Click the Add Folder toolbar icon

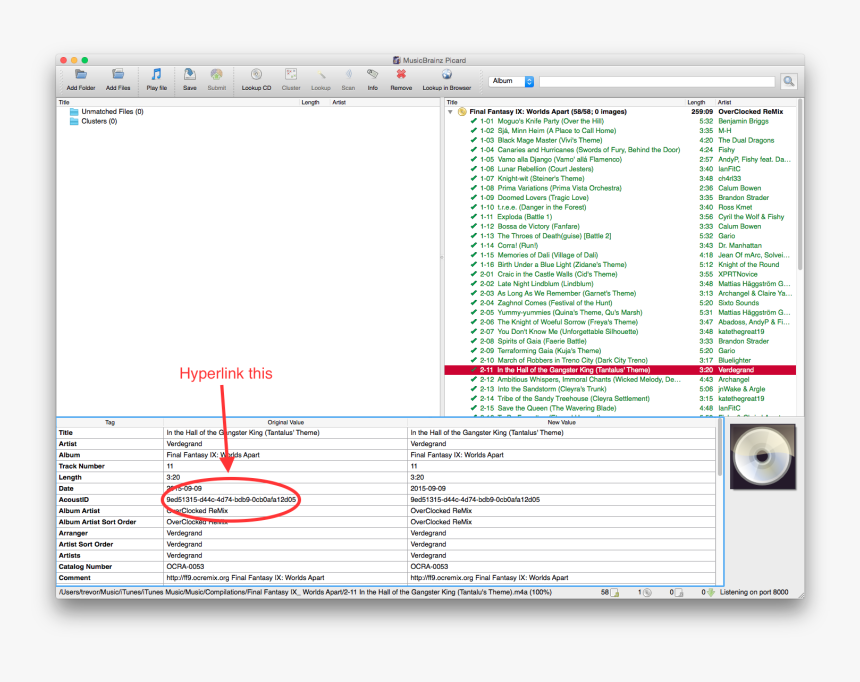pos(81,75)
